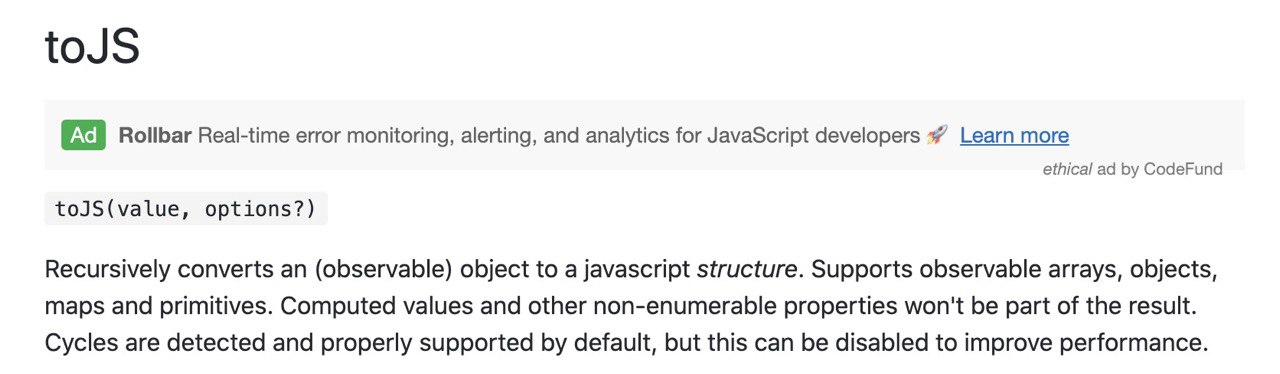Click the word CodeFund in the attribution

(1183, 169)
